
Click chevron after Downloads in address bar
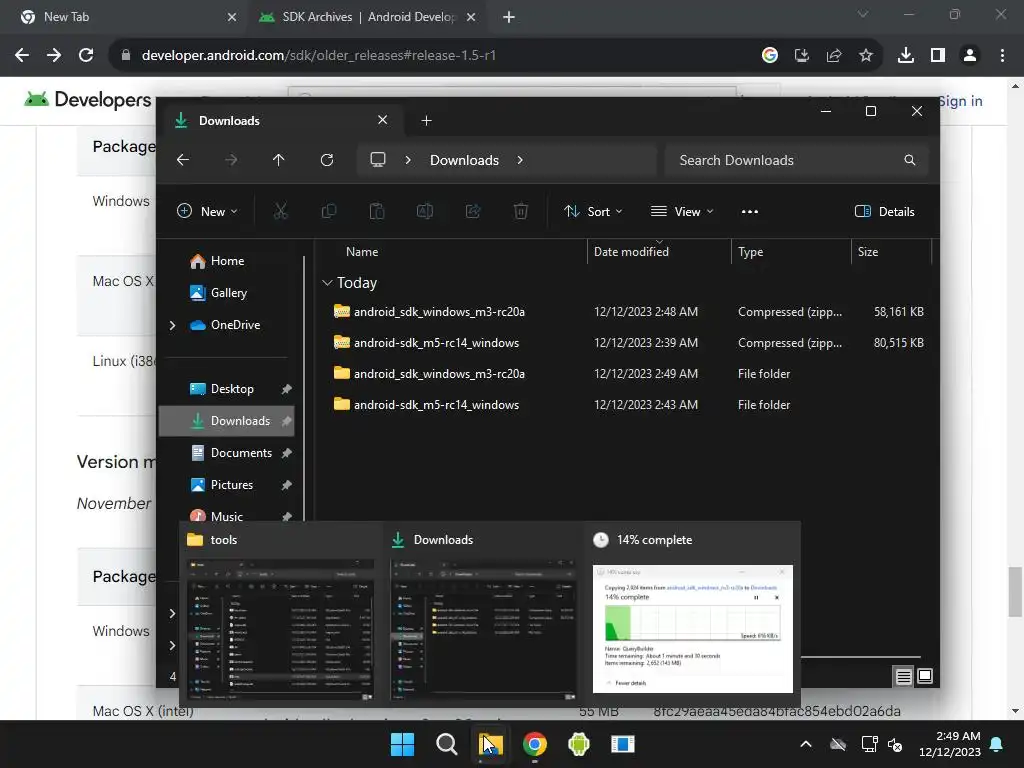tap(520, 160)
